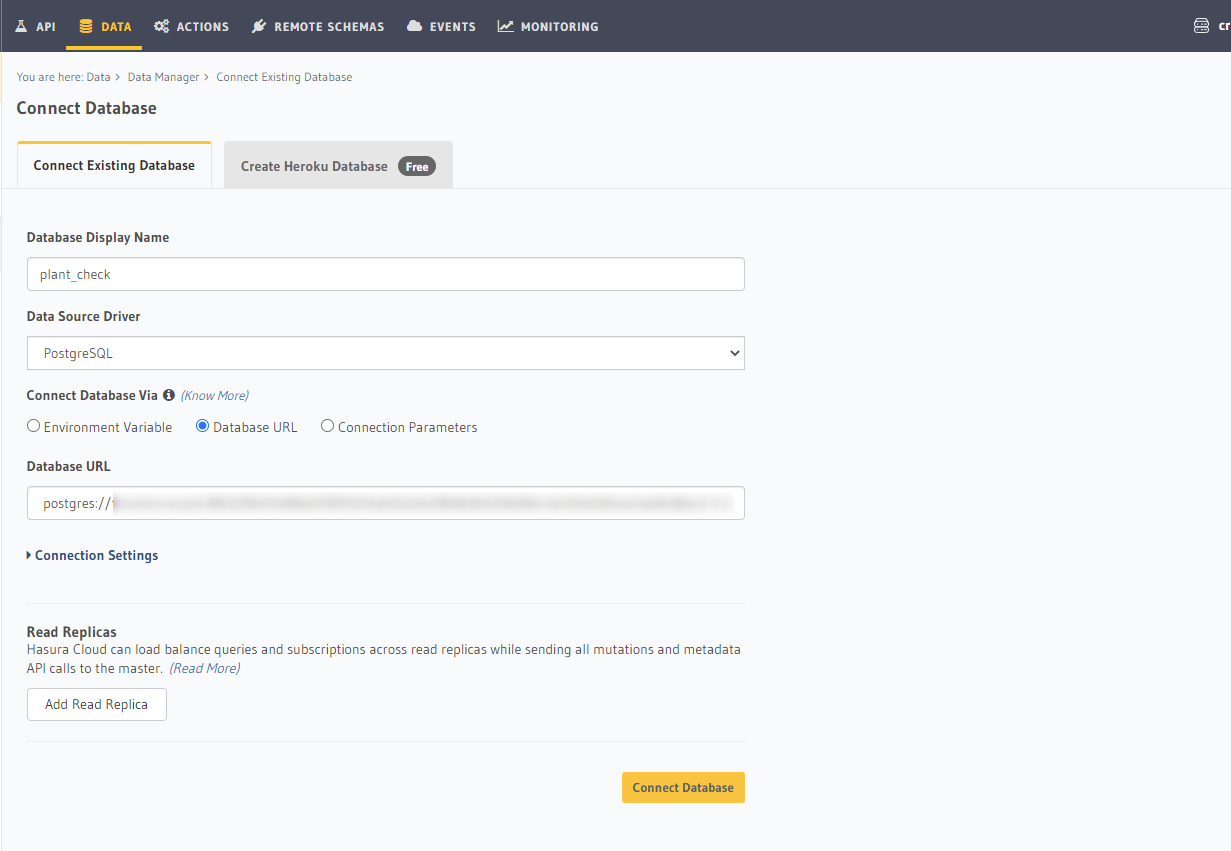The image size is (1231, 851).
Task: Select the Database URL radio button
Action: [202, 426]
